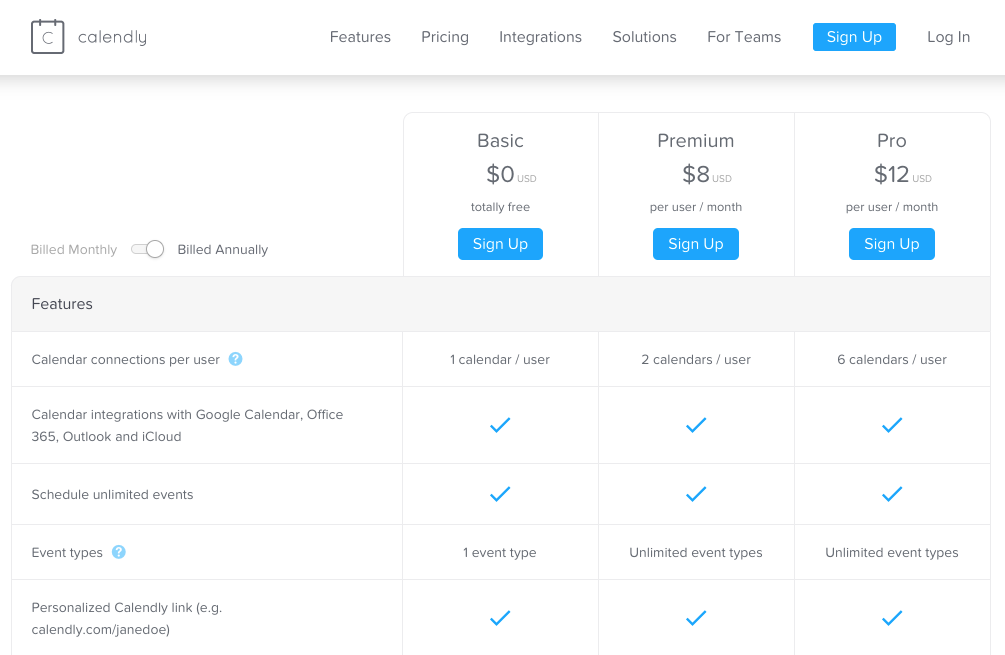Viewport: 1005px width, 655px height.
Task: Click 'Calendar integrations with Google Calendar' label
Action: click(x=187, y=426)
